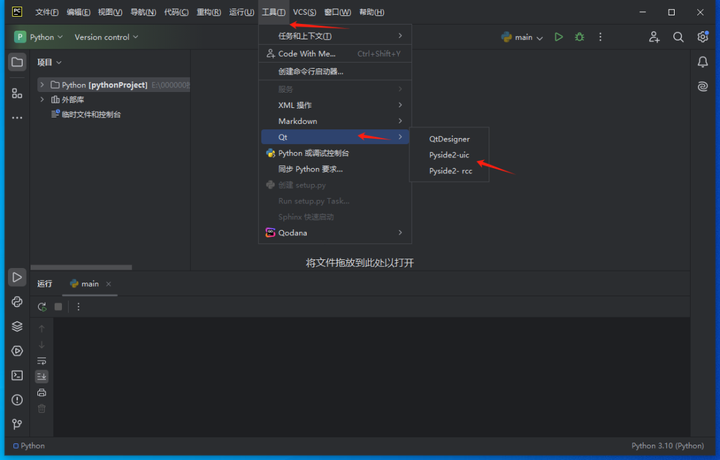Click the Debug main bug icon
720x460 pixels.
click(x=579, y=37)
